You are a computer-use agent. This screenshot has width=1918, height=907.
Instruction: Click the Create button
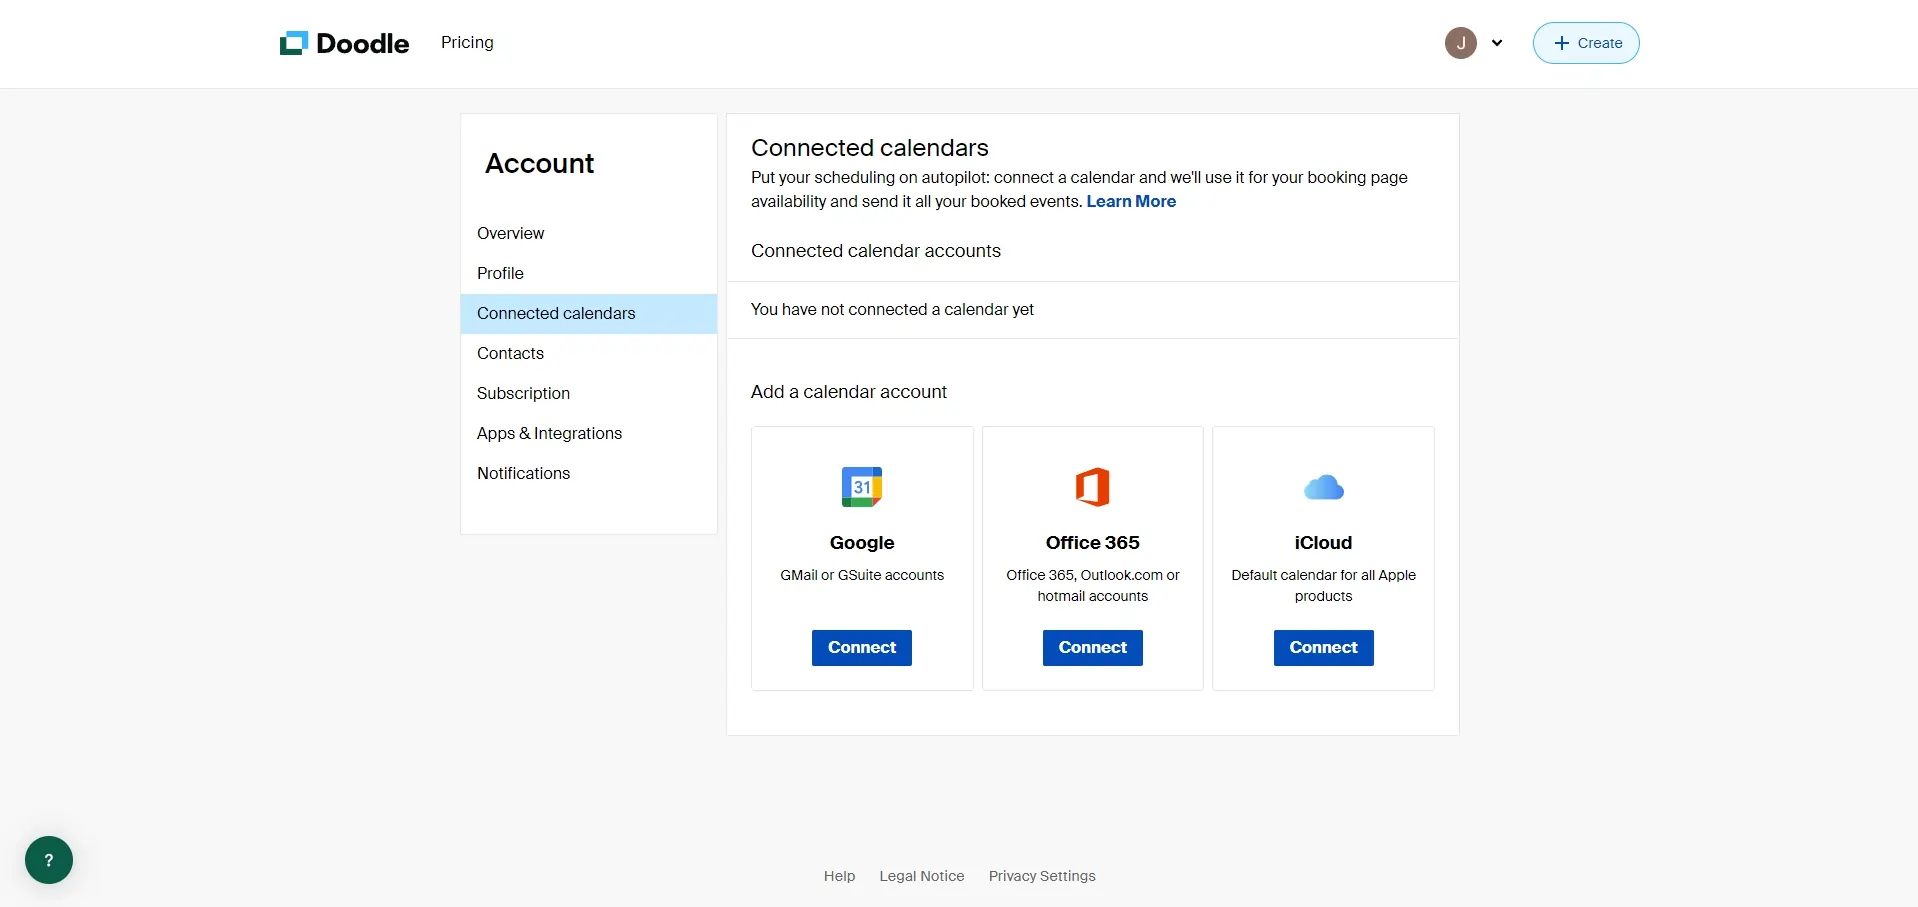[x=1586, y=43]
